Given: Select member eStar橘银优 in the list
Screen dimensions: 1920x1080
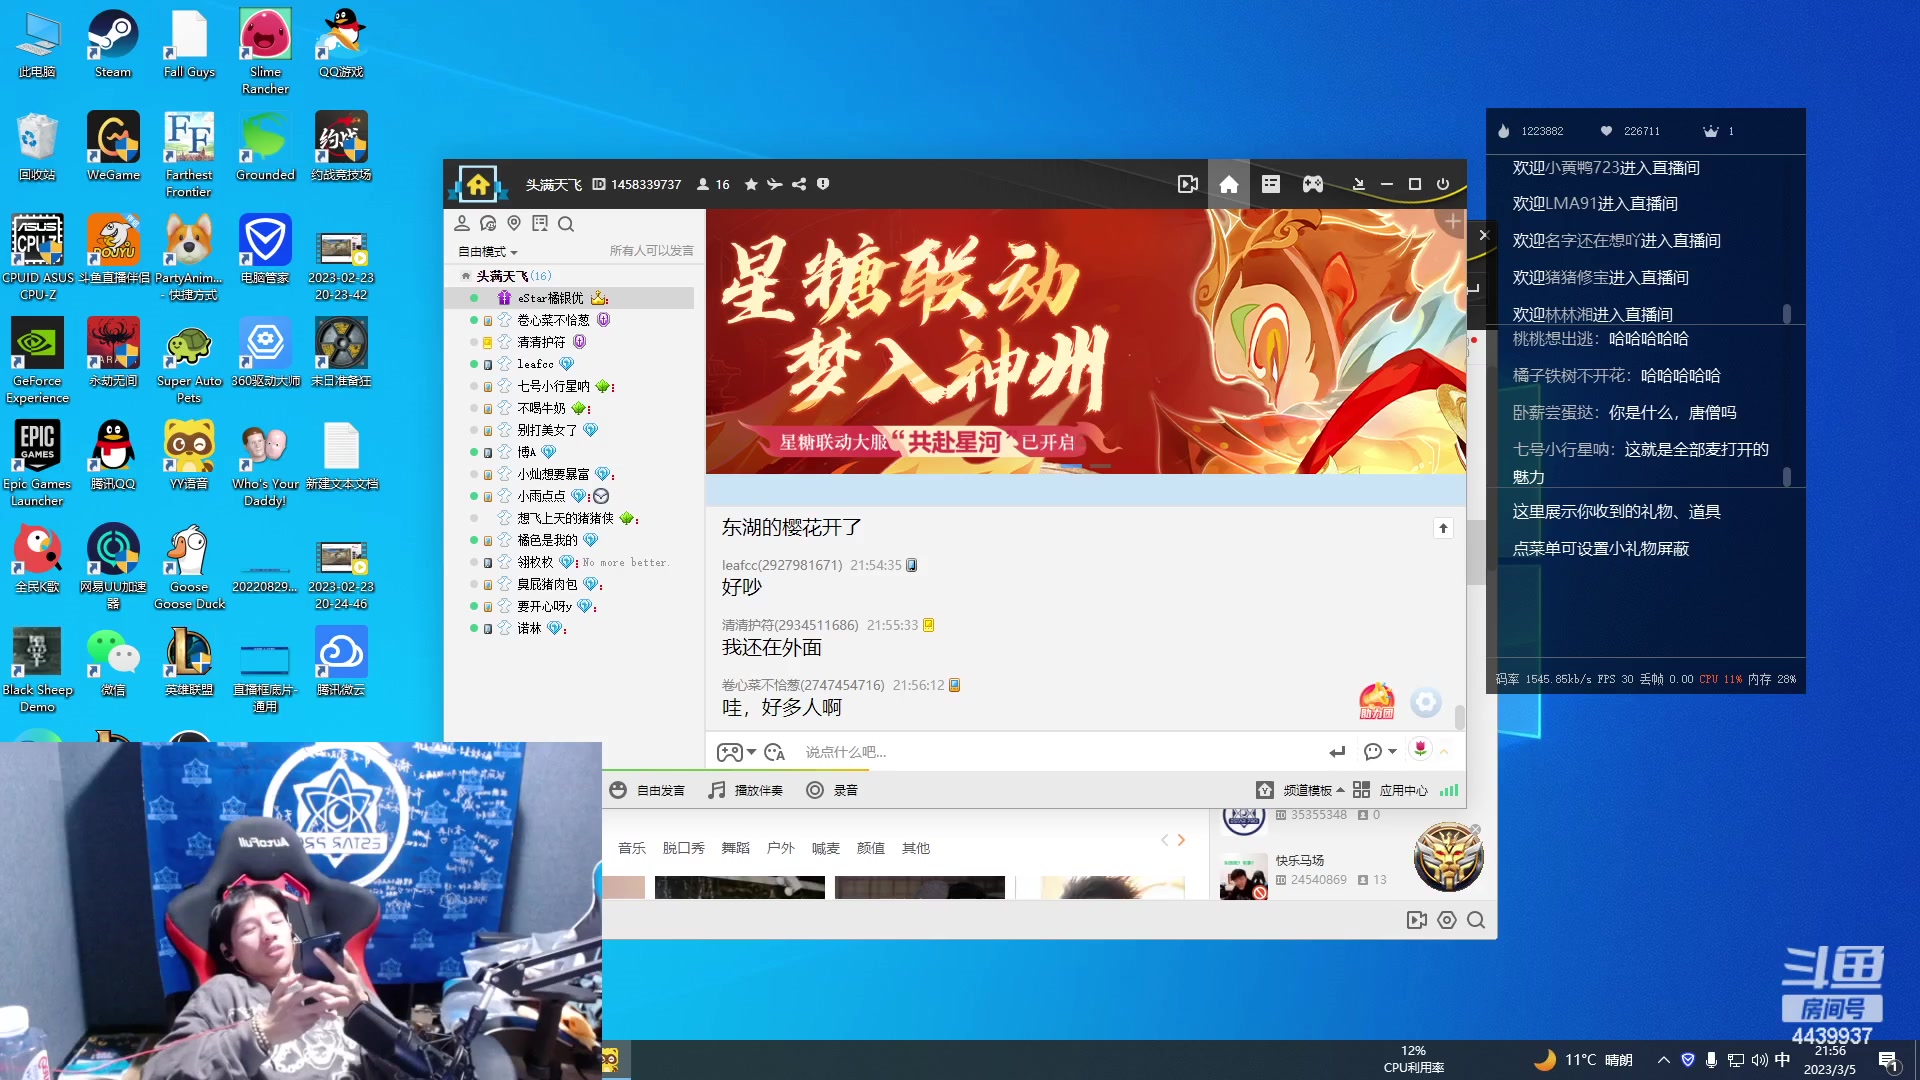Looking at the screenshot, I should pos(570,298).
